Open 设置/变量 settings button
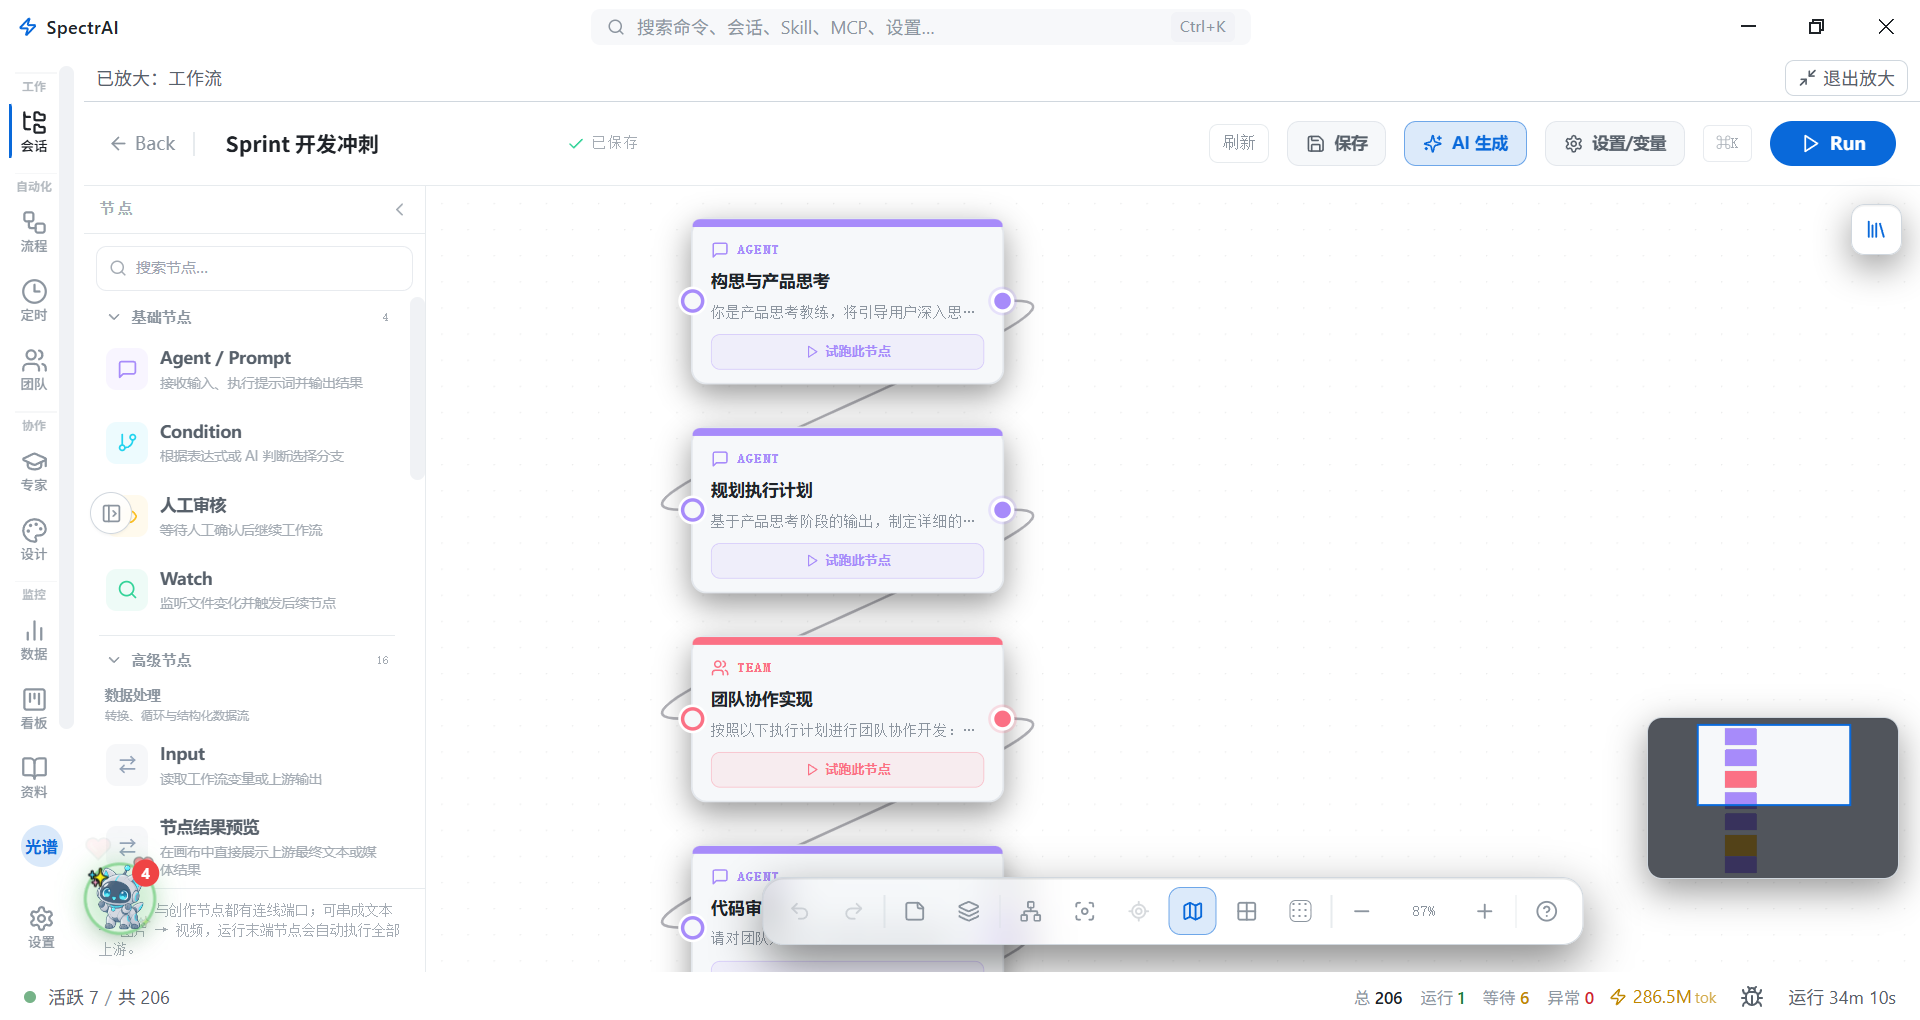The height and width of the screenshot is (1020, 1920). click(1615, 143)
